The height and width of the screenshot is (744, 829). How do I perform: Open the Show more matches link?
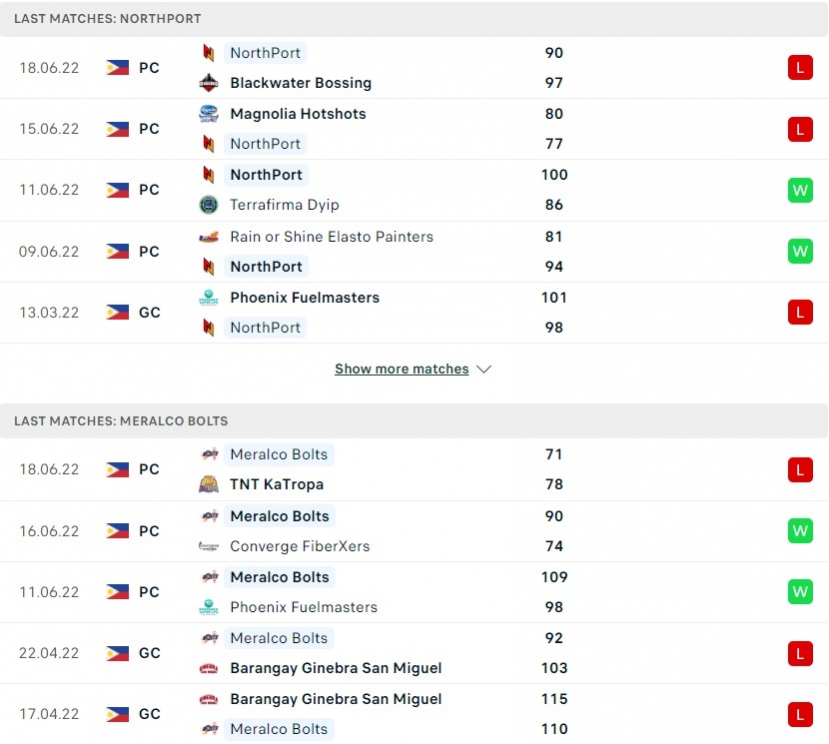point(402,369)
